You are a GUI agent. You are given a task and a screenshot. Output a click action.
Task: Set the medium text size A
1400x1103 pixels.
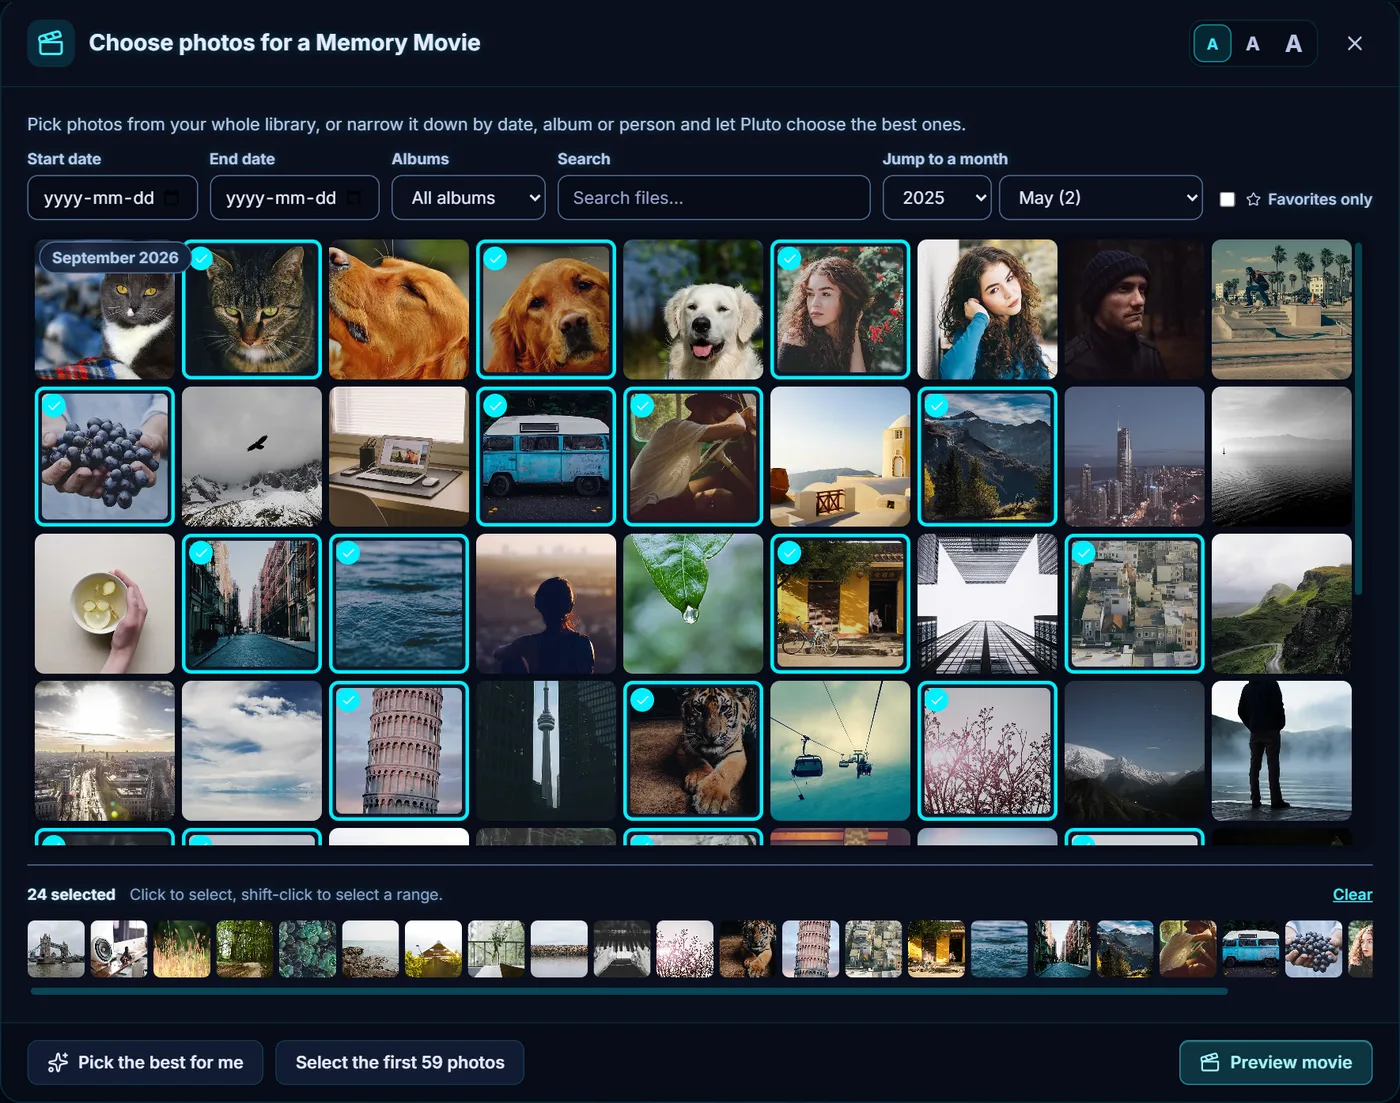(1252, 43)
